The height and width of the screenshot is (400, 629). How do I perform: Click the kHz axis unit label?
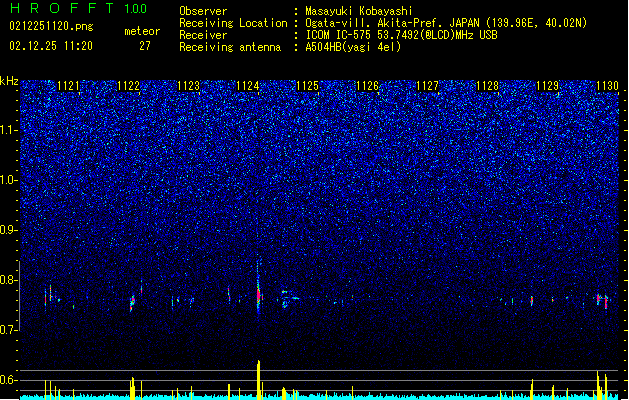pyautogui.click(x=9, y=81)
